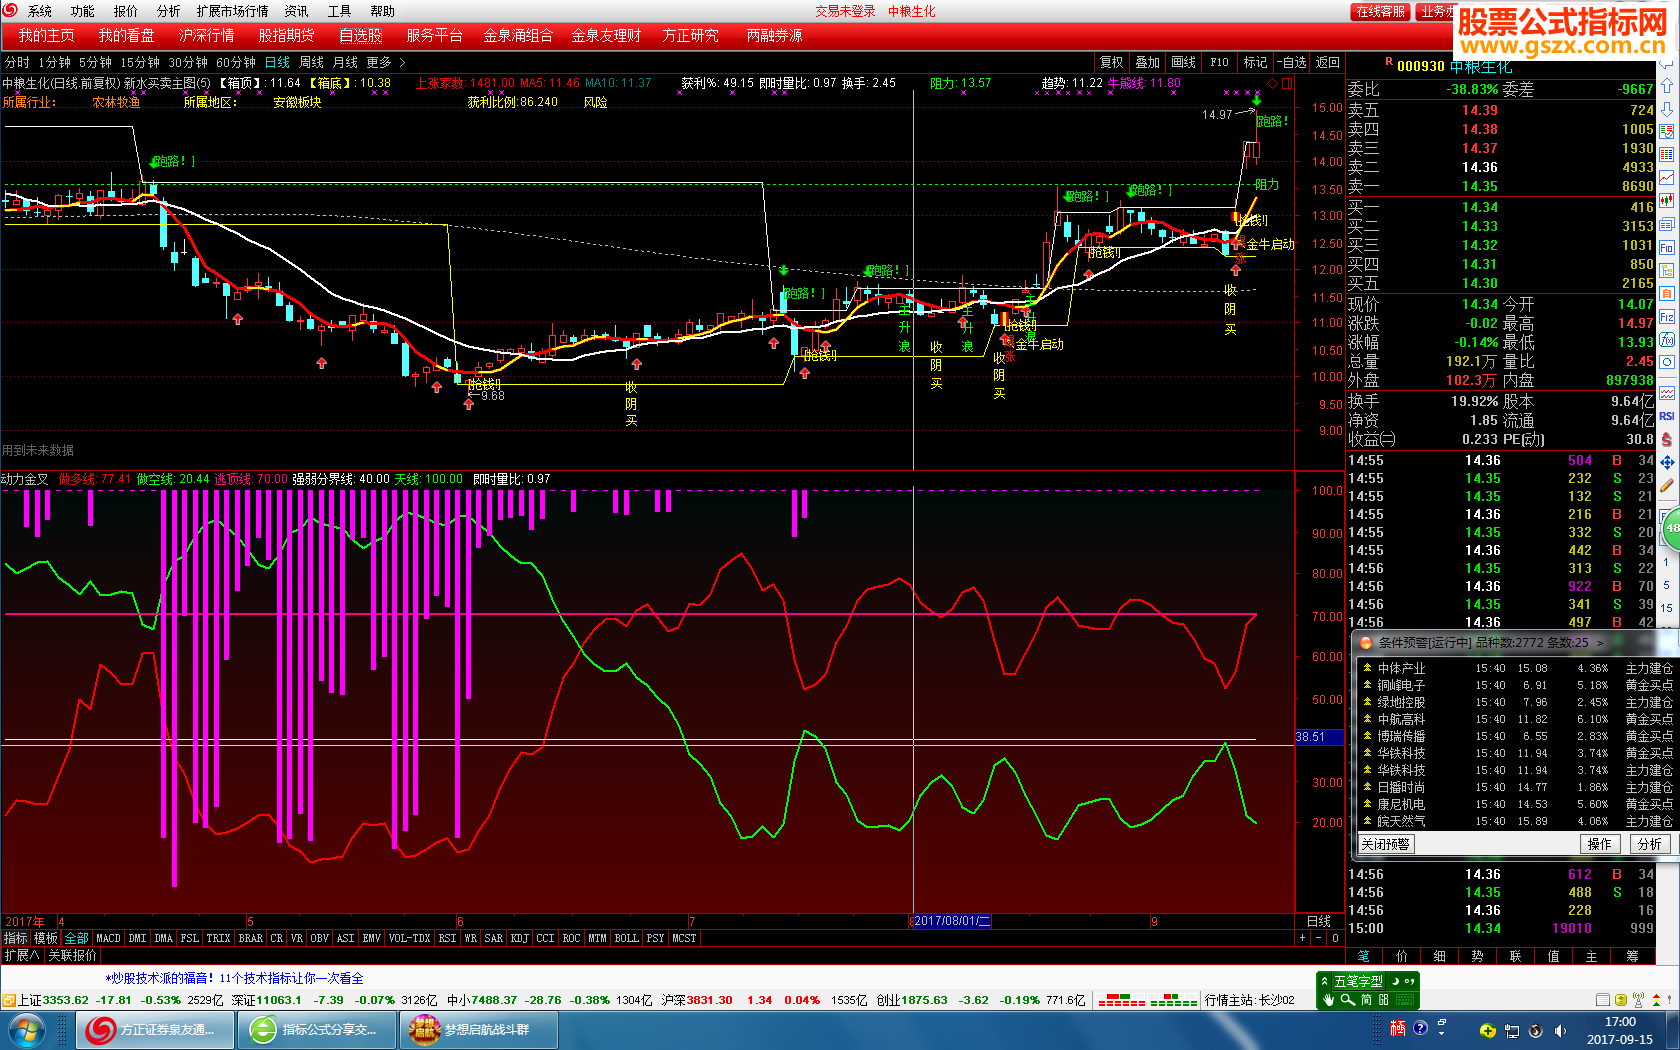Viewport: 1680px width, 1050px height.
Task: Switch to 金泉友理财 tab
Action: click(606, 35)
